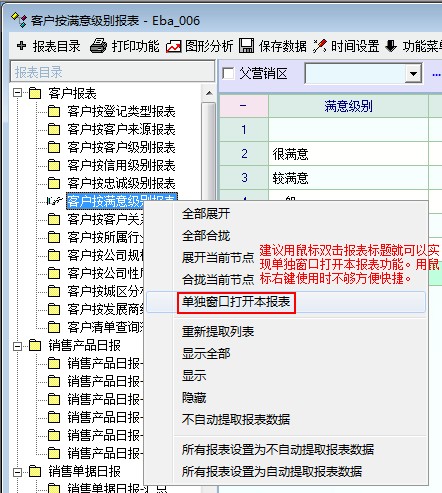Click the tree scrollbar up arrow
Image resolution: width=442 pixels, height=493 pixels.
point(209,93)
